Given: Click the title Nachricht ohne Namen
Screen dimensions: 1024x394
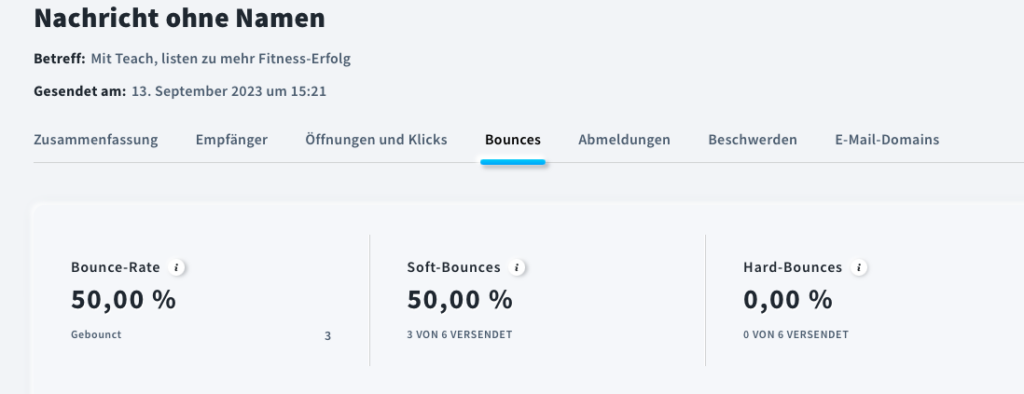Looking at the screenshot, I should (180, 18).
